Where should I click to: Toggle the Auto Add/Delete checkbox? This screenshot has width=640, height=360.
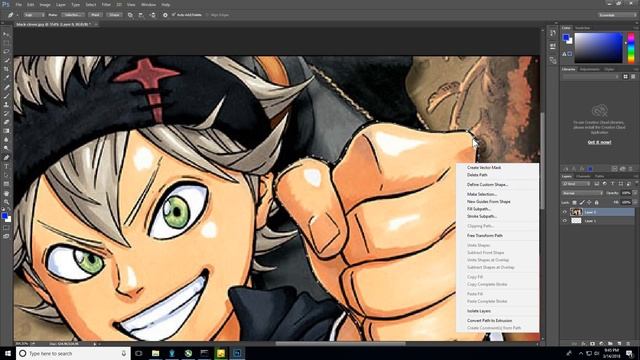(173, 15)
